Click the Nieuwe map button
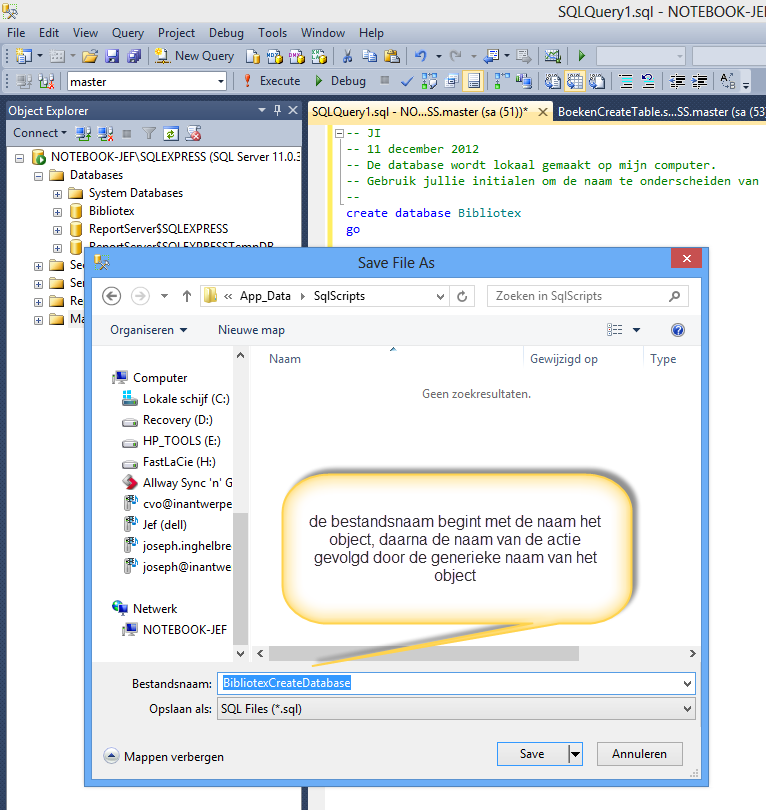This screenshot has width=766, height=810. [x=251, y=330]
